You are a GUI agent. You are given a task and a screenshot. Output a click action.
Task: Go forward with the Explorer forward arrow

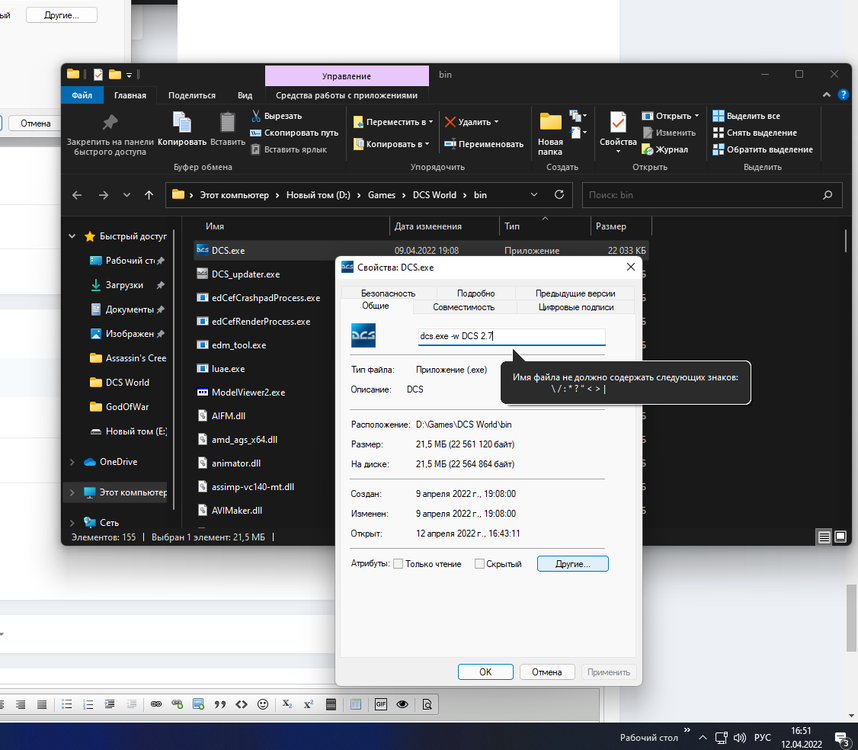click(103, 195)
